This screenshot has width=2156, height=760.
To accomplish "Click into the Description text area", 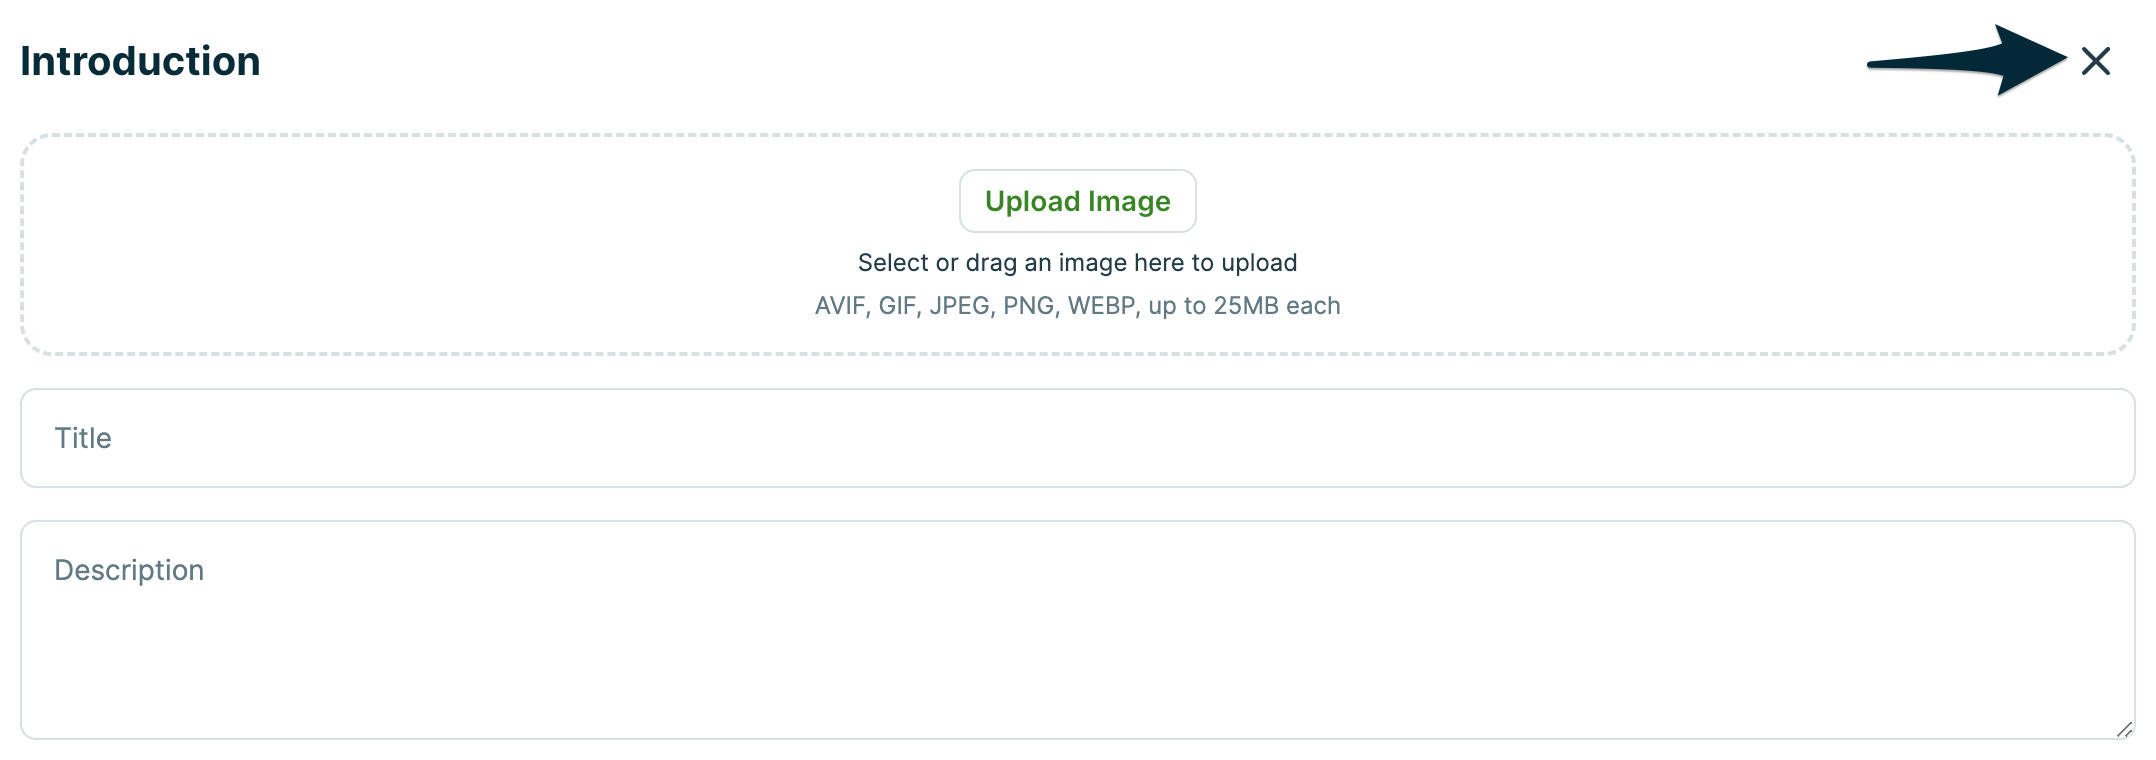I will click(x=1077, y=629).
